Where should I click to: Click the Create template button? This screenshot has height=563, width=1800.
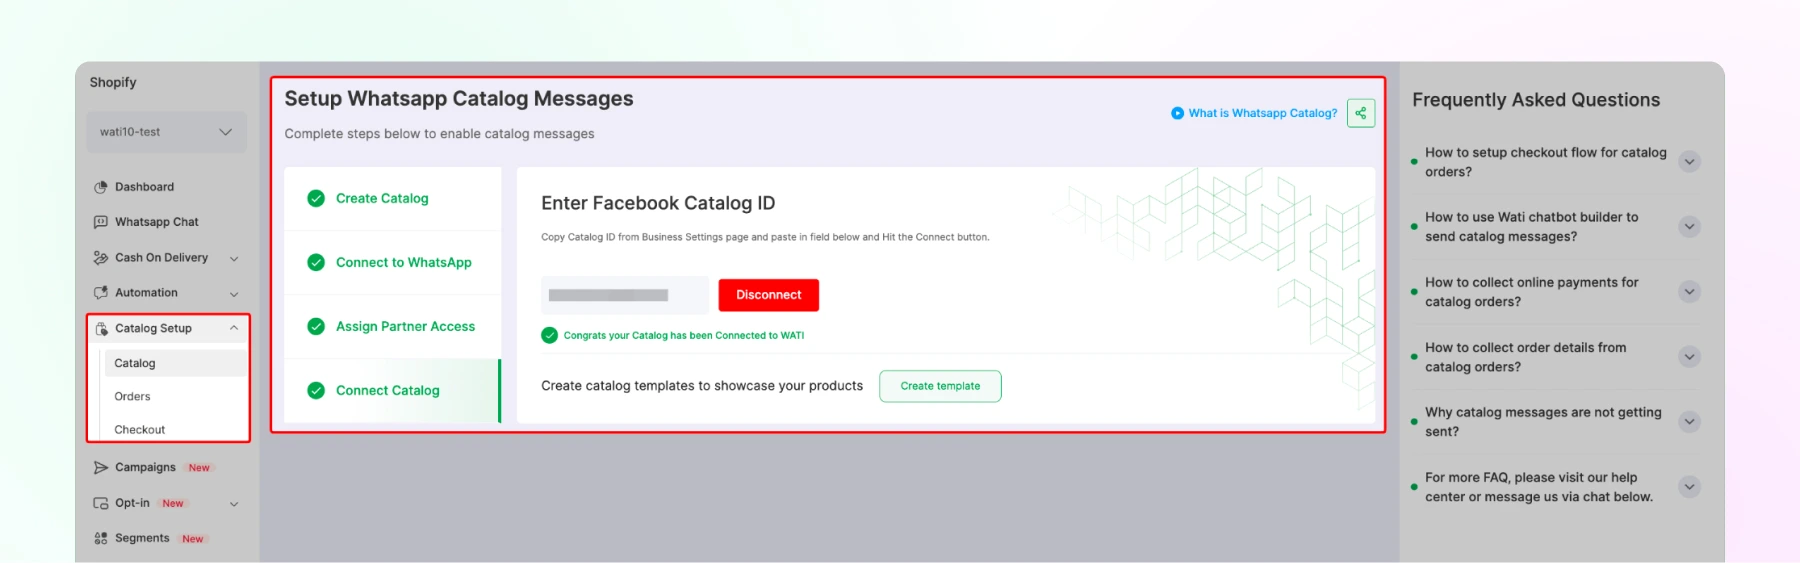[x=940, y=386]
